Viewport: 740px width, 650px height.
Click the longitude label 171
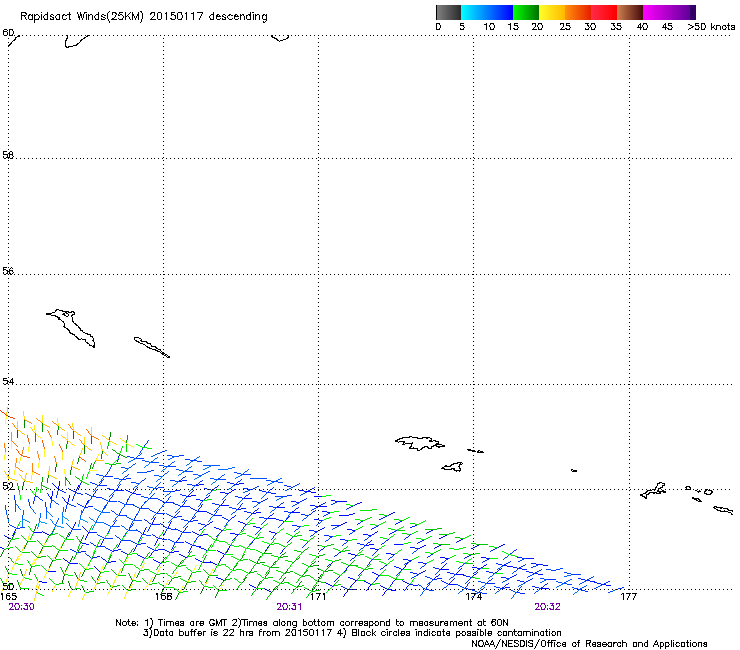[318, 597]
